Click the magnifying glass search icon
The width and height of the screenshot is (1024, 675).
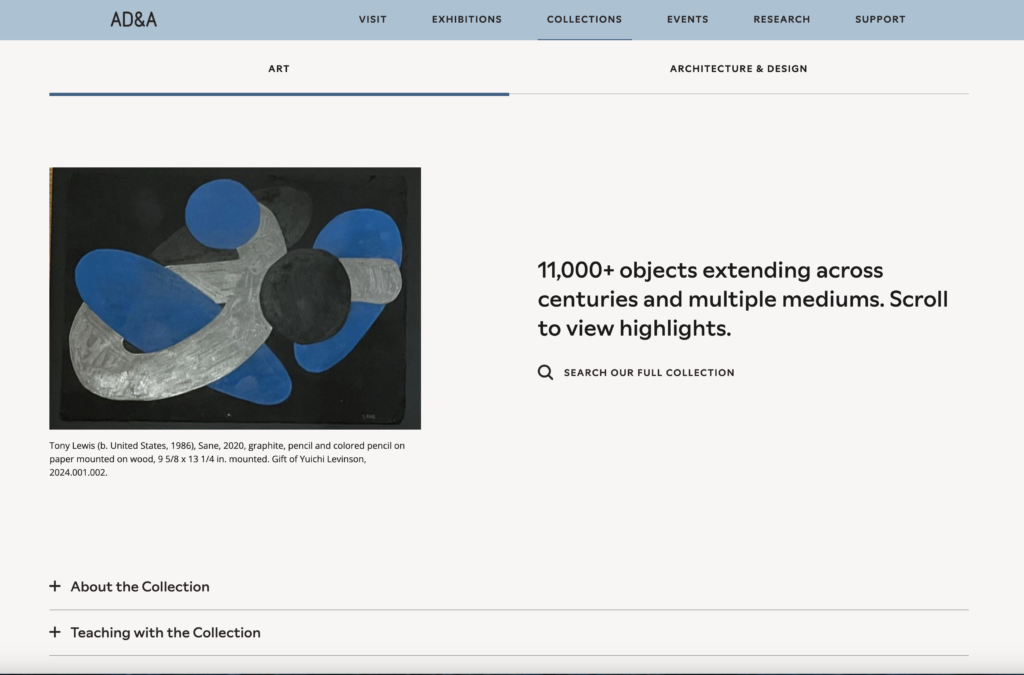click(x=545, y=372)
